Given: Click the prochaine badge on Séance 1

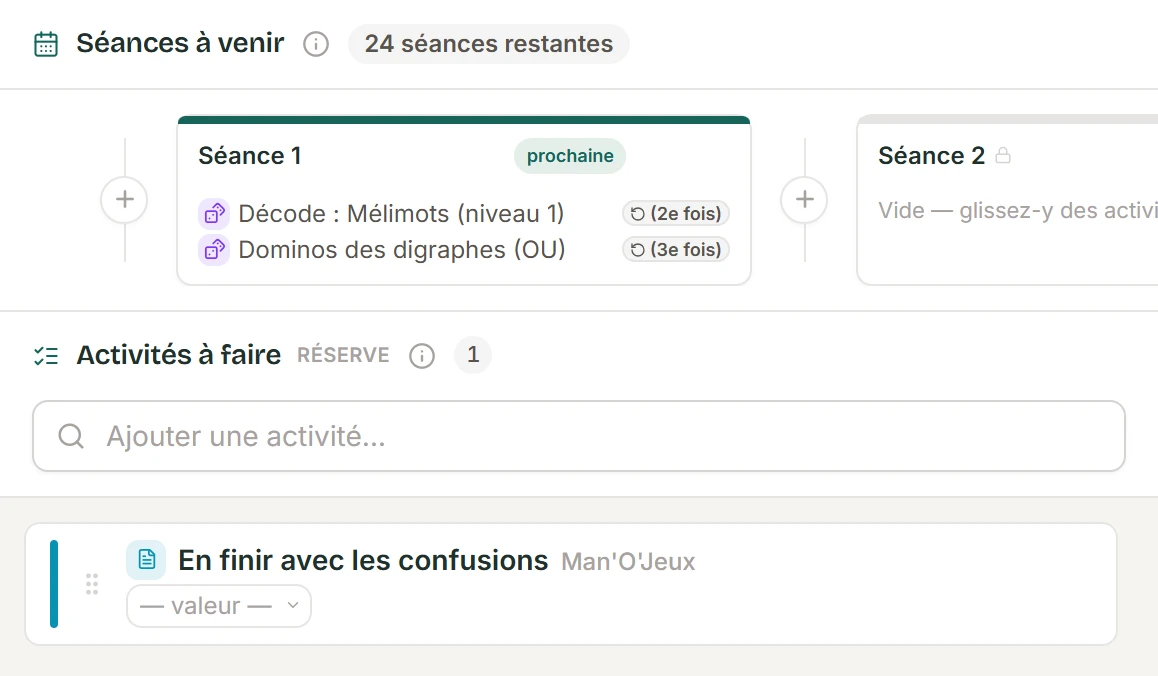Looking at the screenshot, I should click(x=570, y=156).
